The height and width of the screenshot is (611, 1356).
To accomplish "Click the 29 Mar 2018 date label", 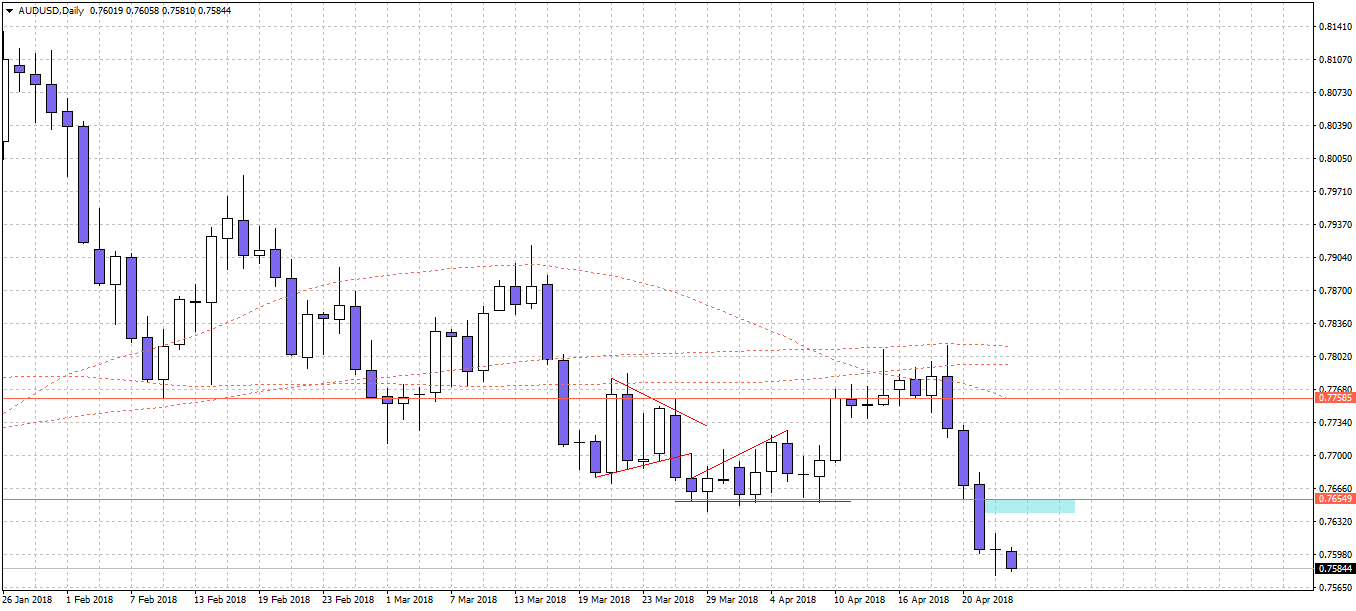I will pyautogui.click(x=732, y=600).
